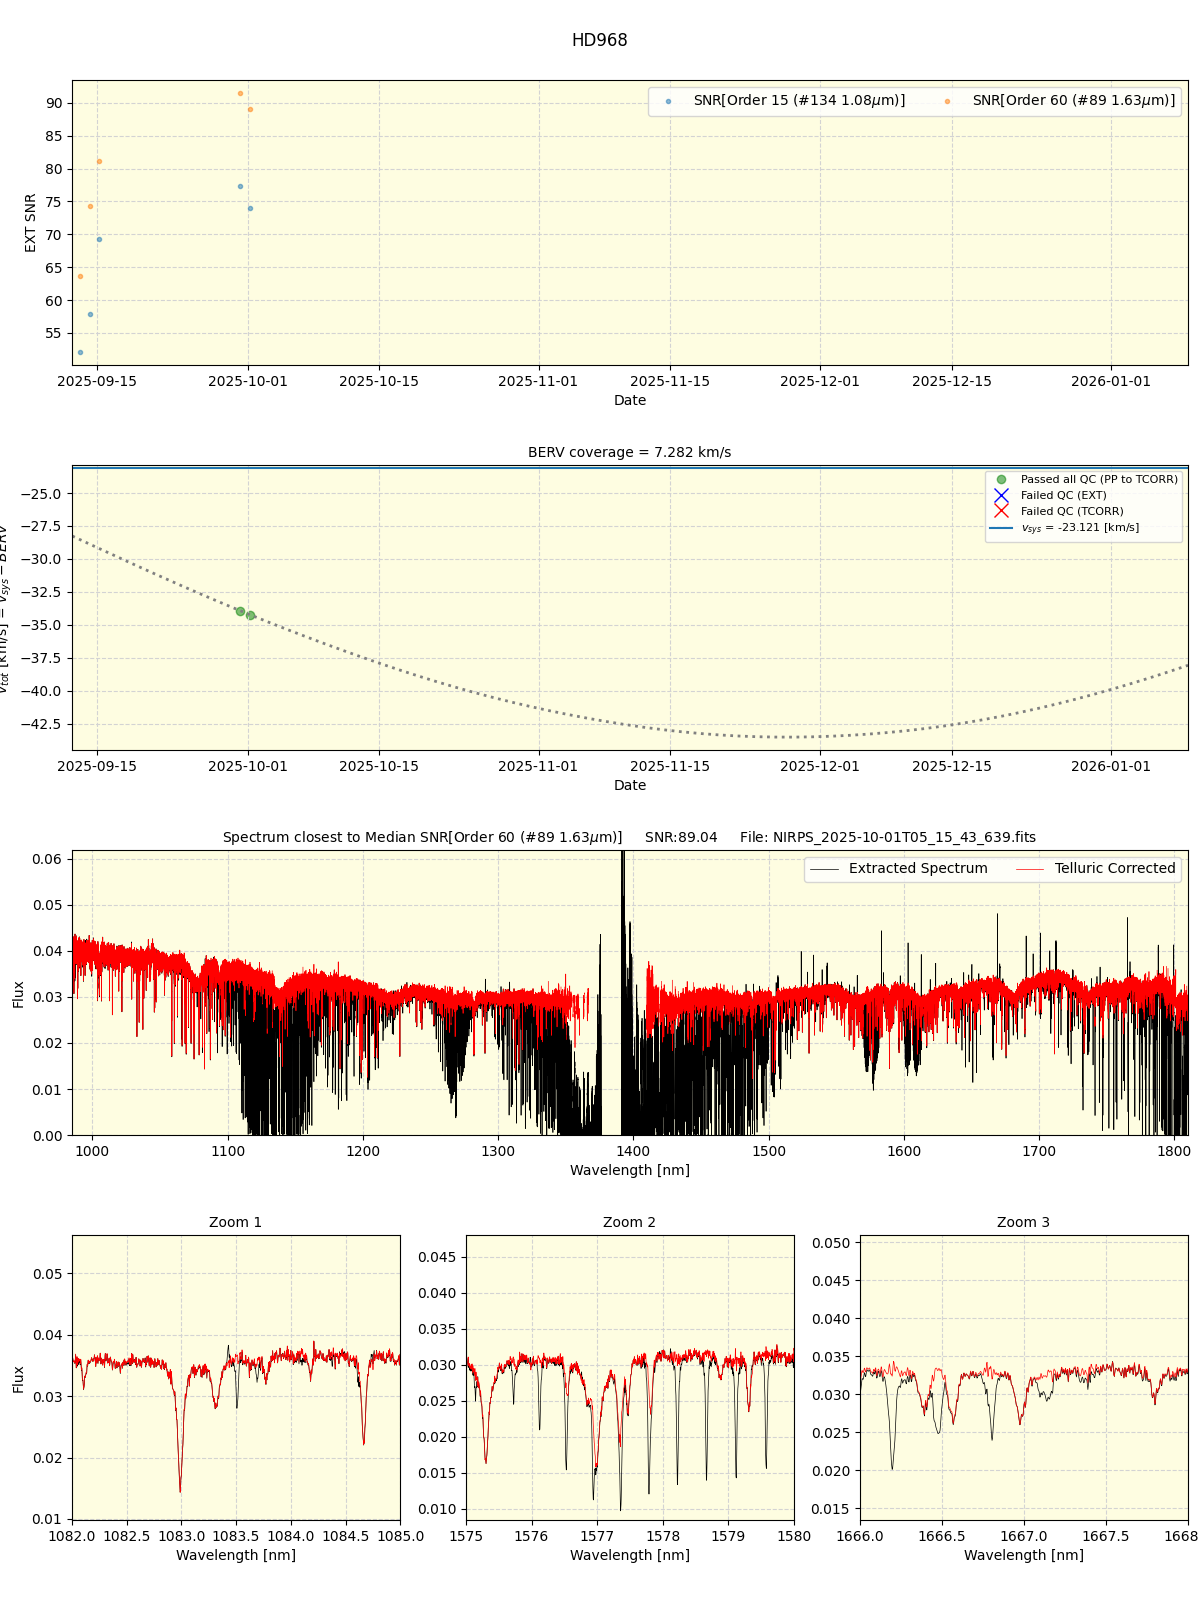Select the lowest blue SNR data point

pyautogui.click(x=80, y=352)
